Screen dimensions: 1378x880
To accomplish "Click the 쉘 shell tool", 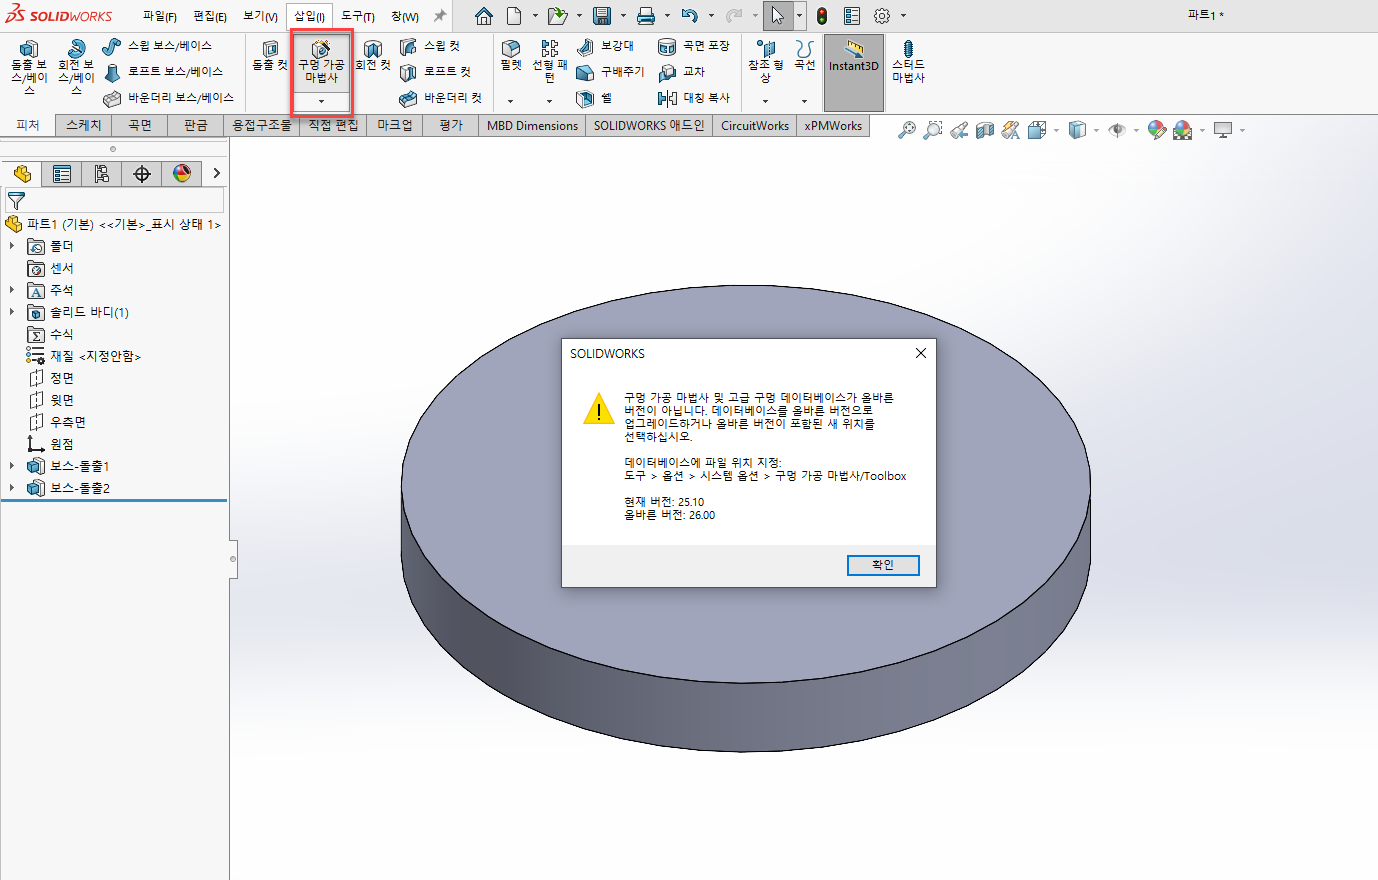I will click(595, 98).
